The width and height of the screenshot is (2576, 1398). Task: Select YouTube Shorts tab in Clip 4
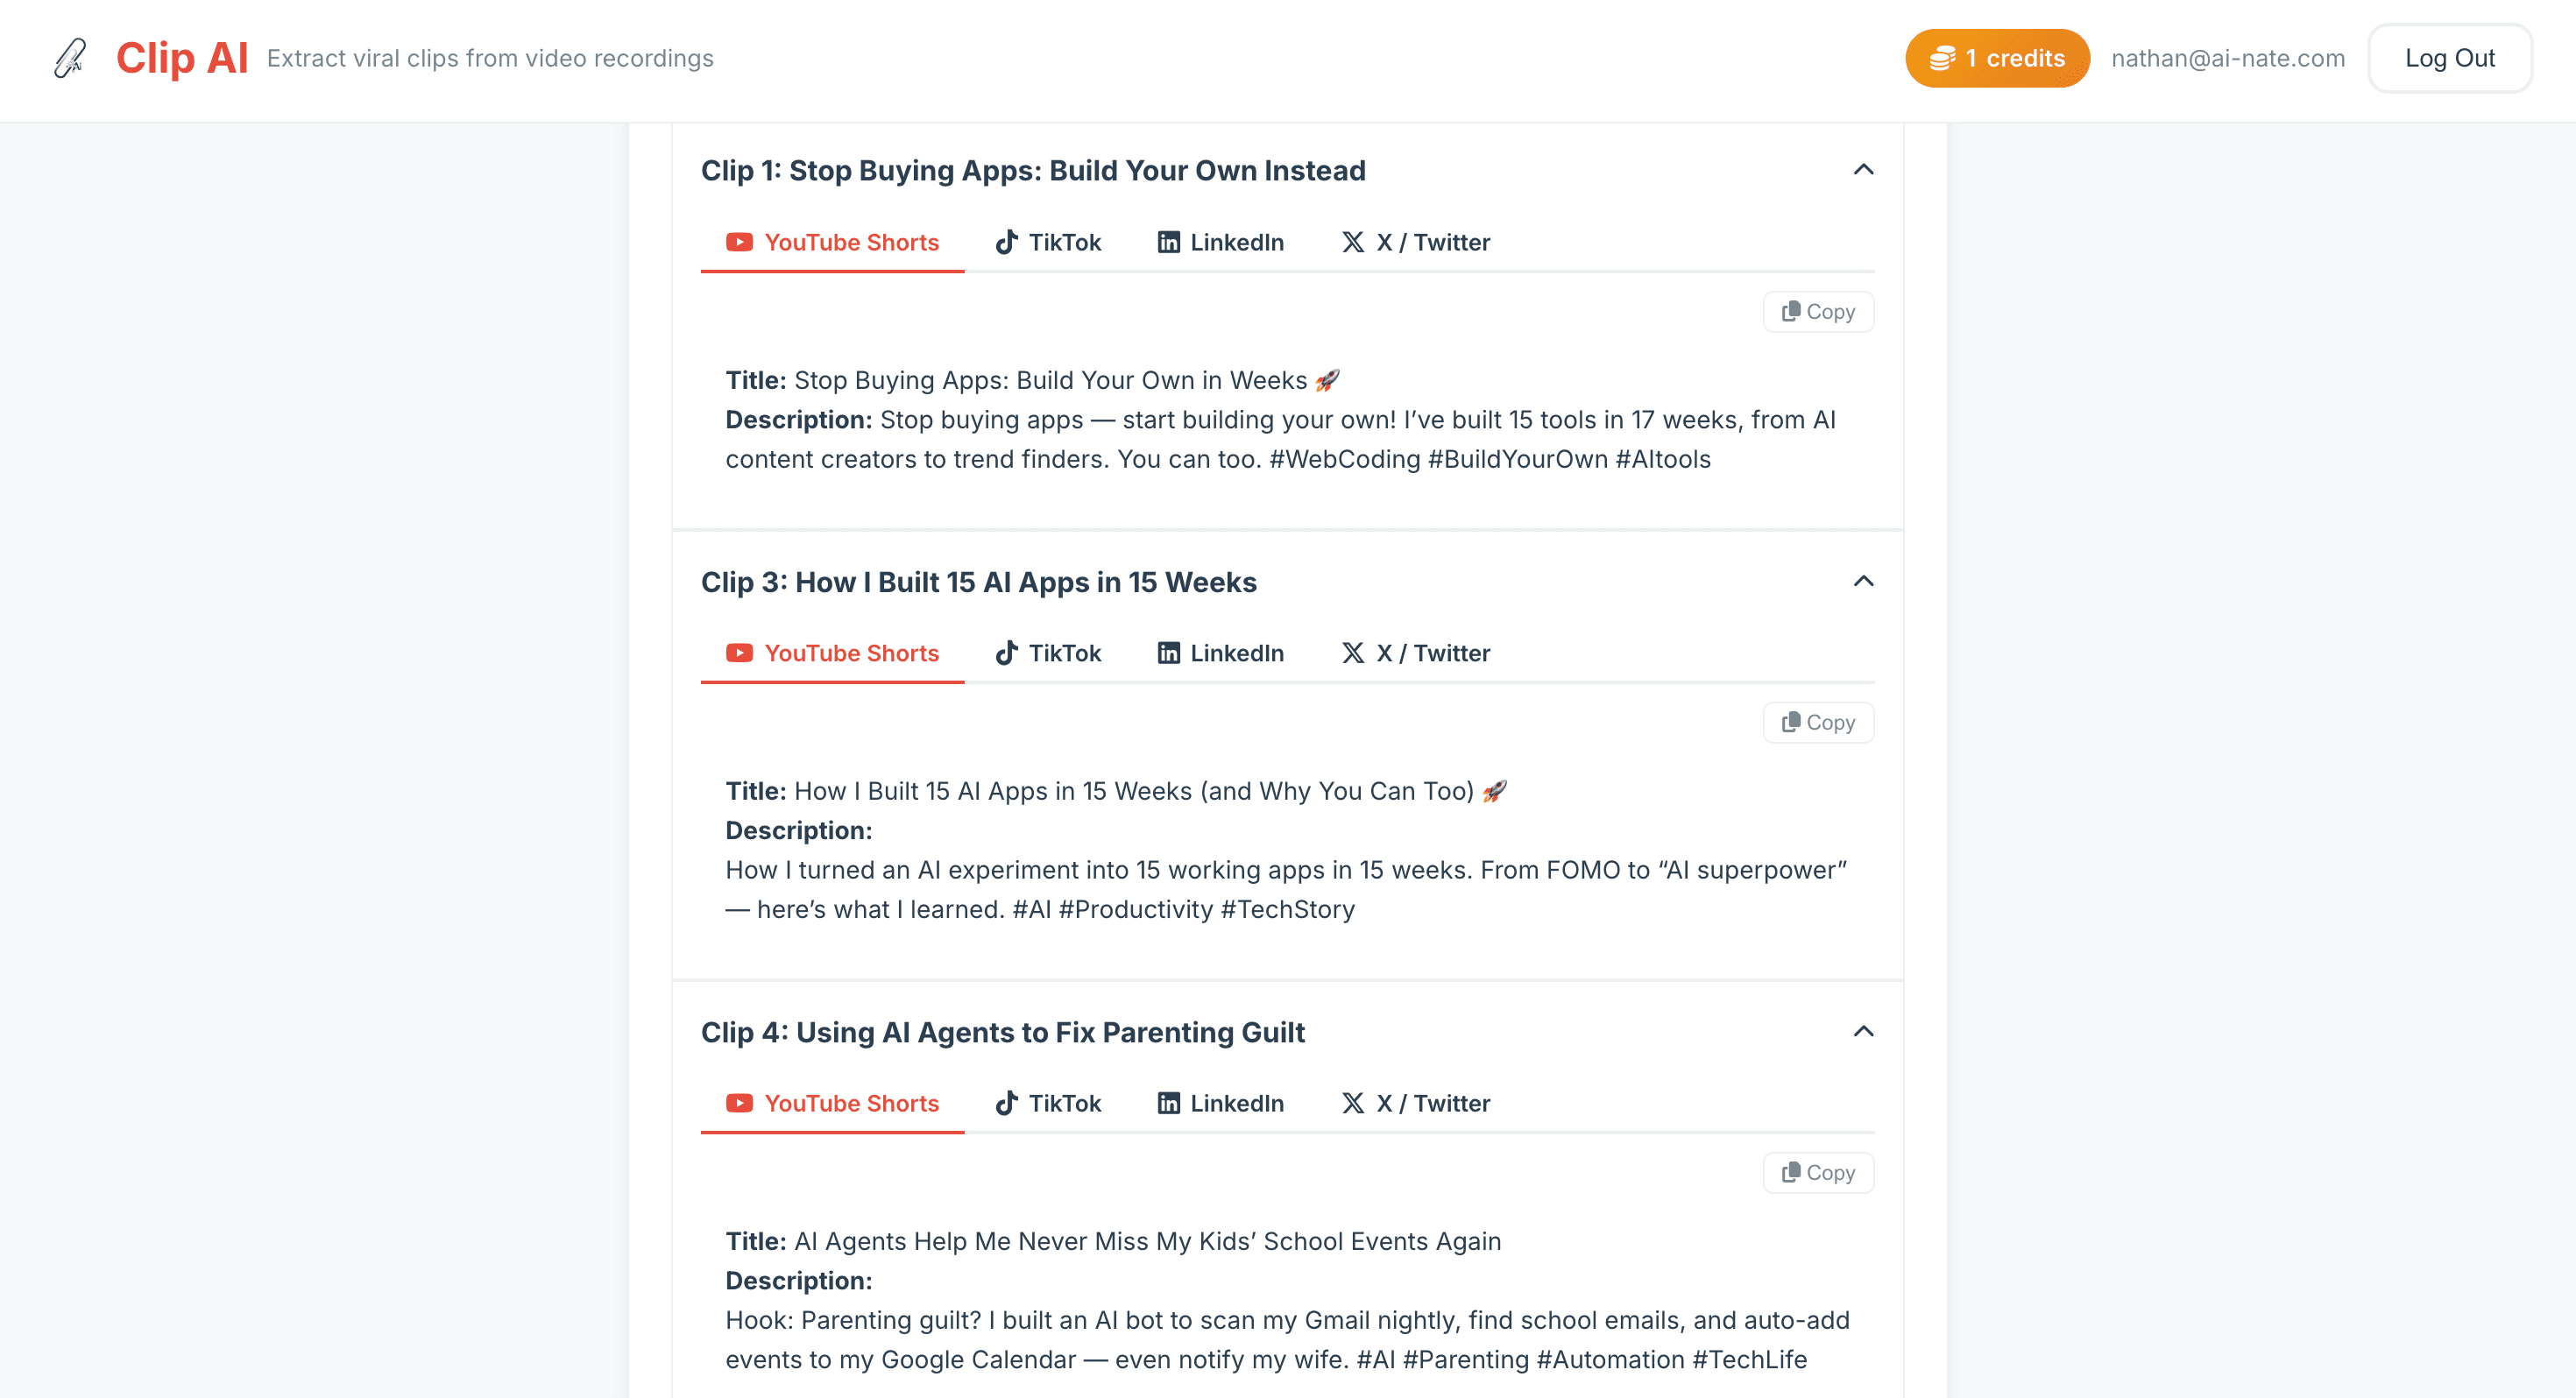tap(832, 1103)
